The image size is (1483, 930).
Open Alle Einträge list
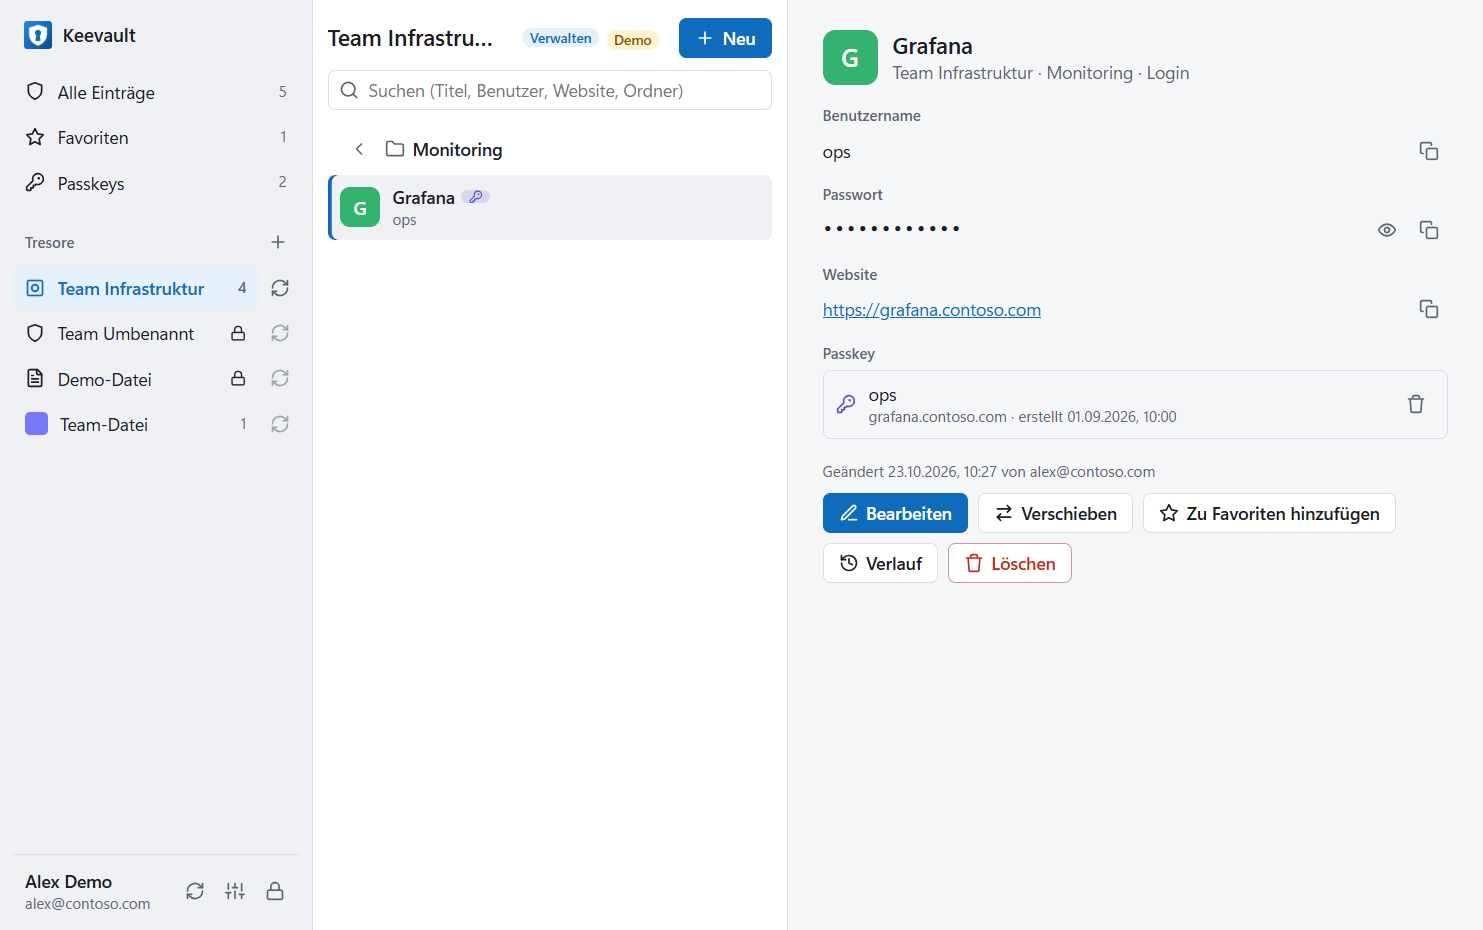(156, 92)
